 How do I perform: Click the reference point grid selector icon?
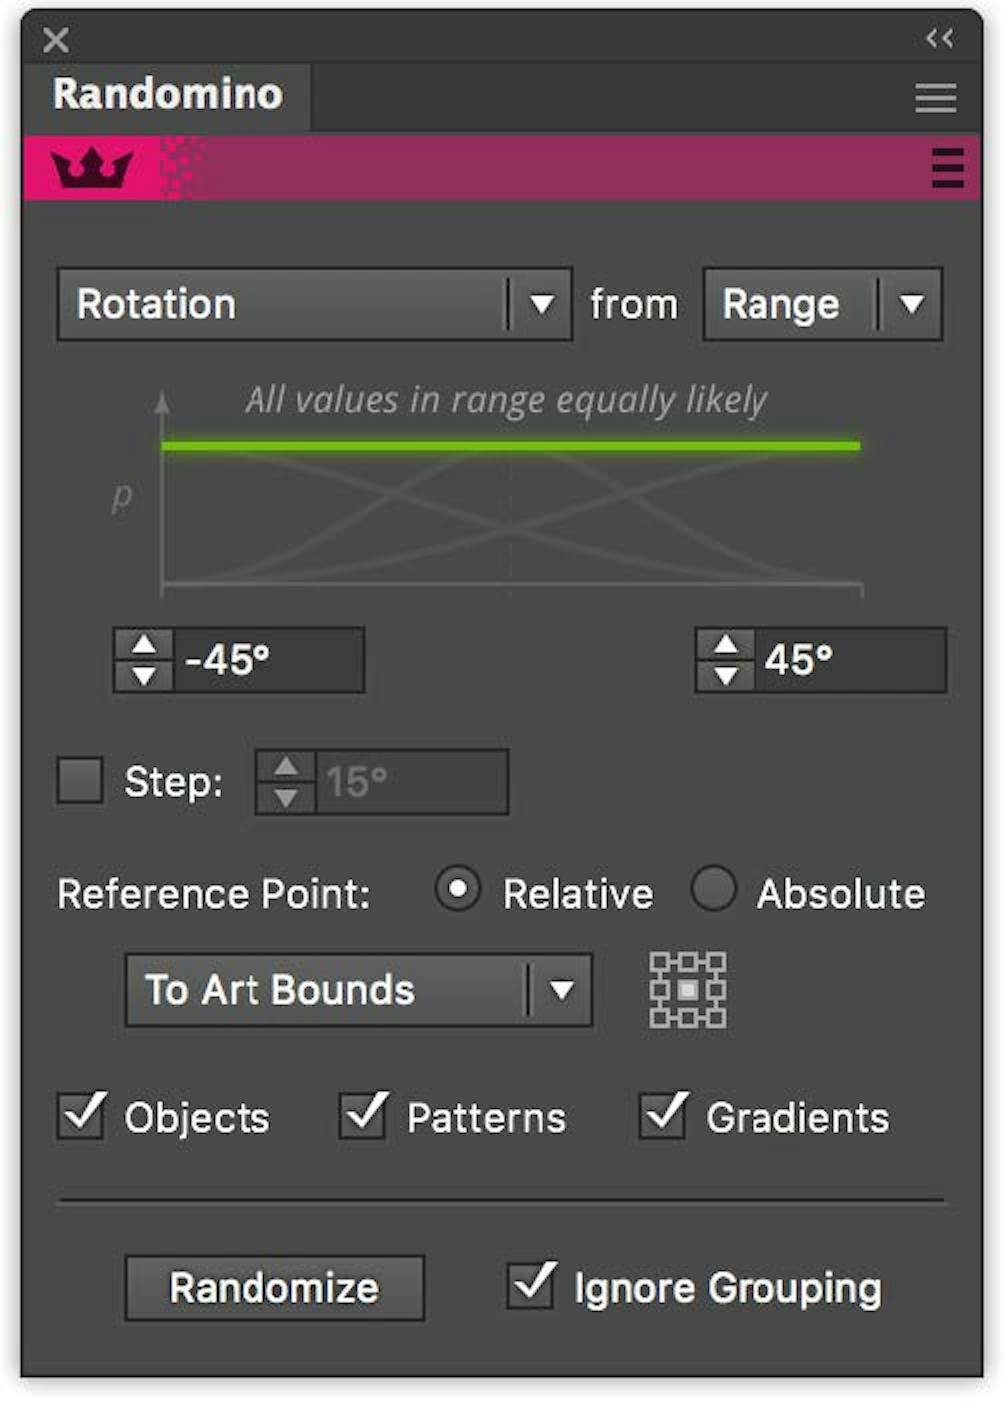click(x=688, y=991)
